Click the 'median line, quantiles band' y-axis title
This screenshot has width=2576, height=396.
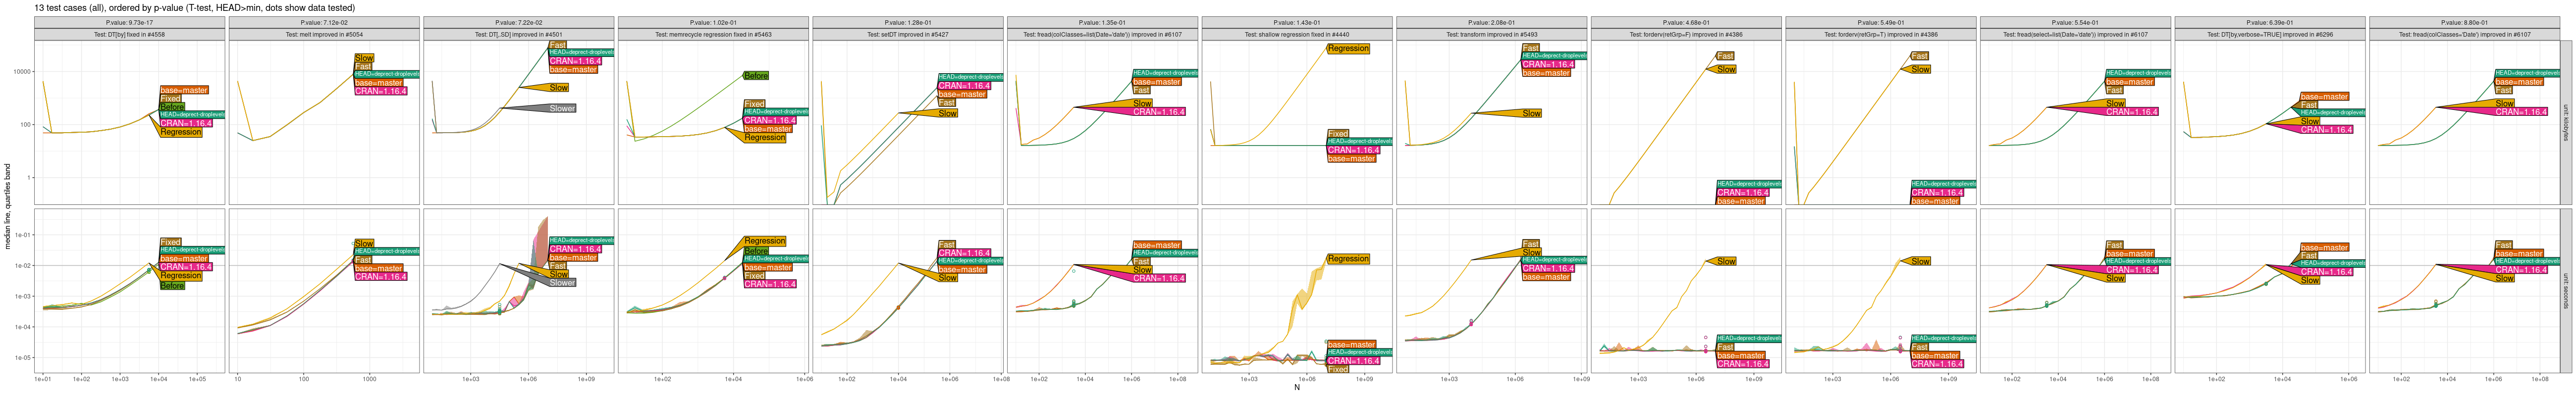(8, 207)
